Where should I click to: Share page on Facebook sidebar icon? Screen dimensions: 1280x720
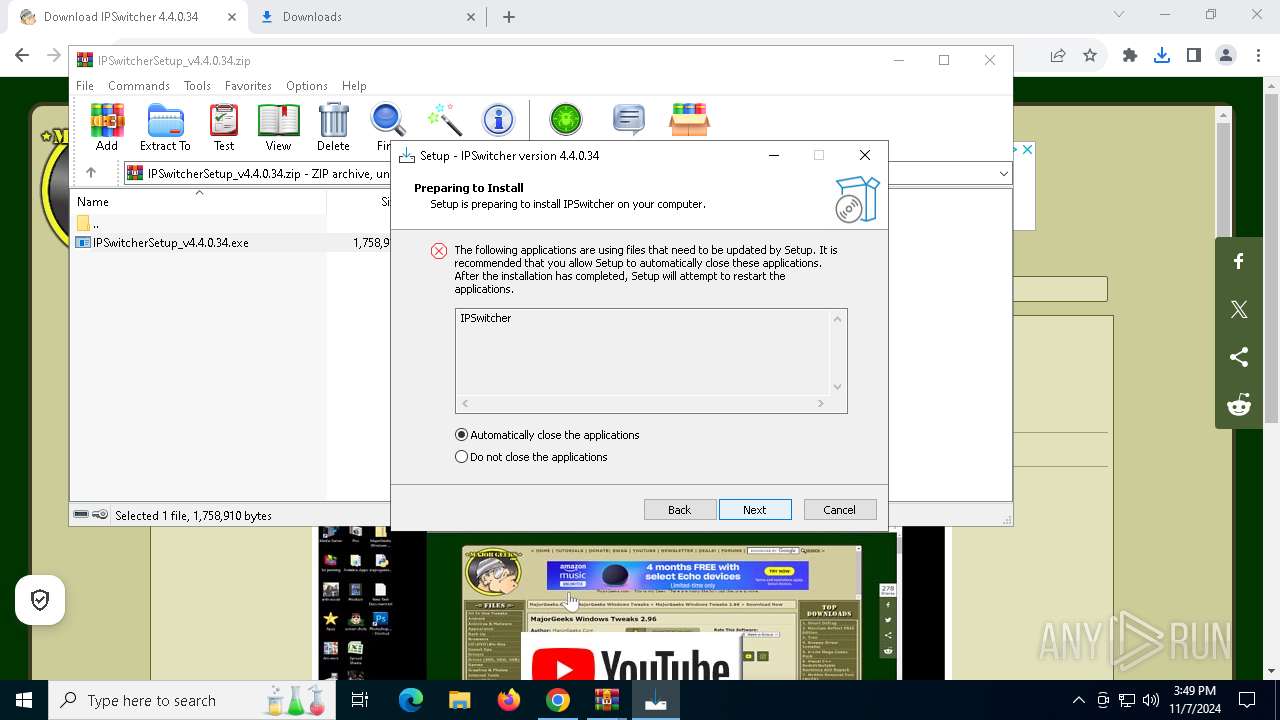1239,261
